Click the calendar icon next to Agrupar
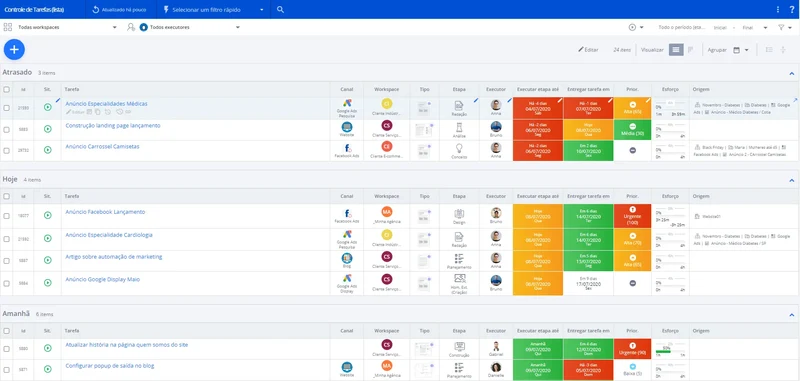This screenshot has height=381, width=800. pyautogui.click(x=736, y=50)
